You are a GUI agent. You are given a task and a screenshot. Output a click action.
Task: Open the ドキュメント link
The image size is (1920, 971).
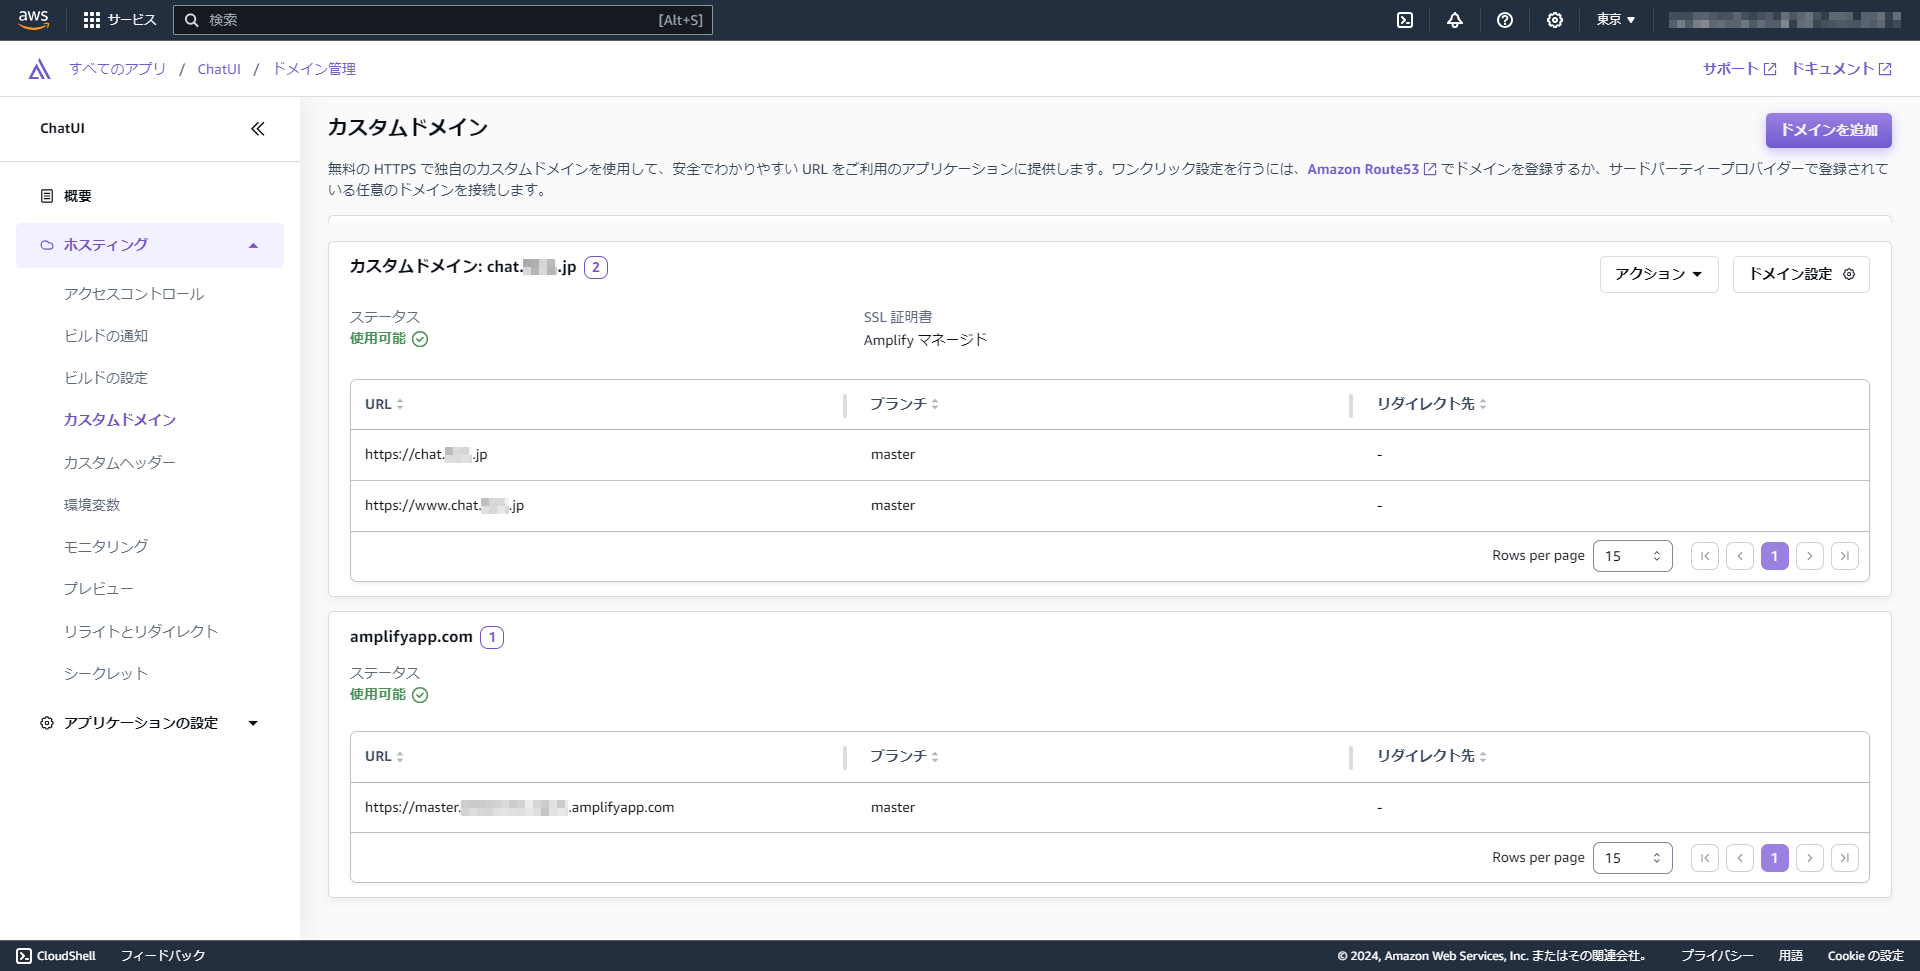(x=1841, y=69)
